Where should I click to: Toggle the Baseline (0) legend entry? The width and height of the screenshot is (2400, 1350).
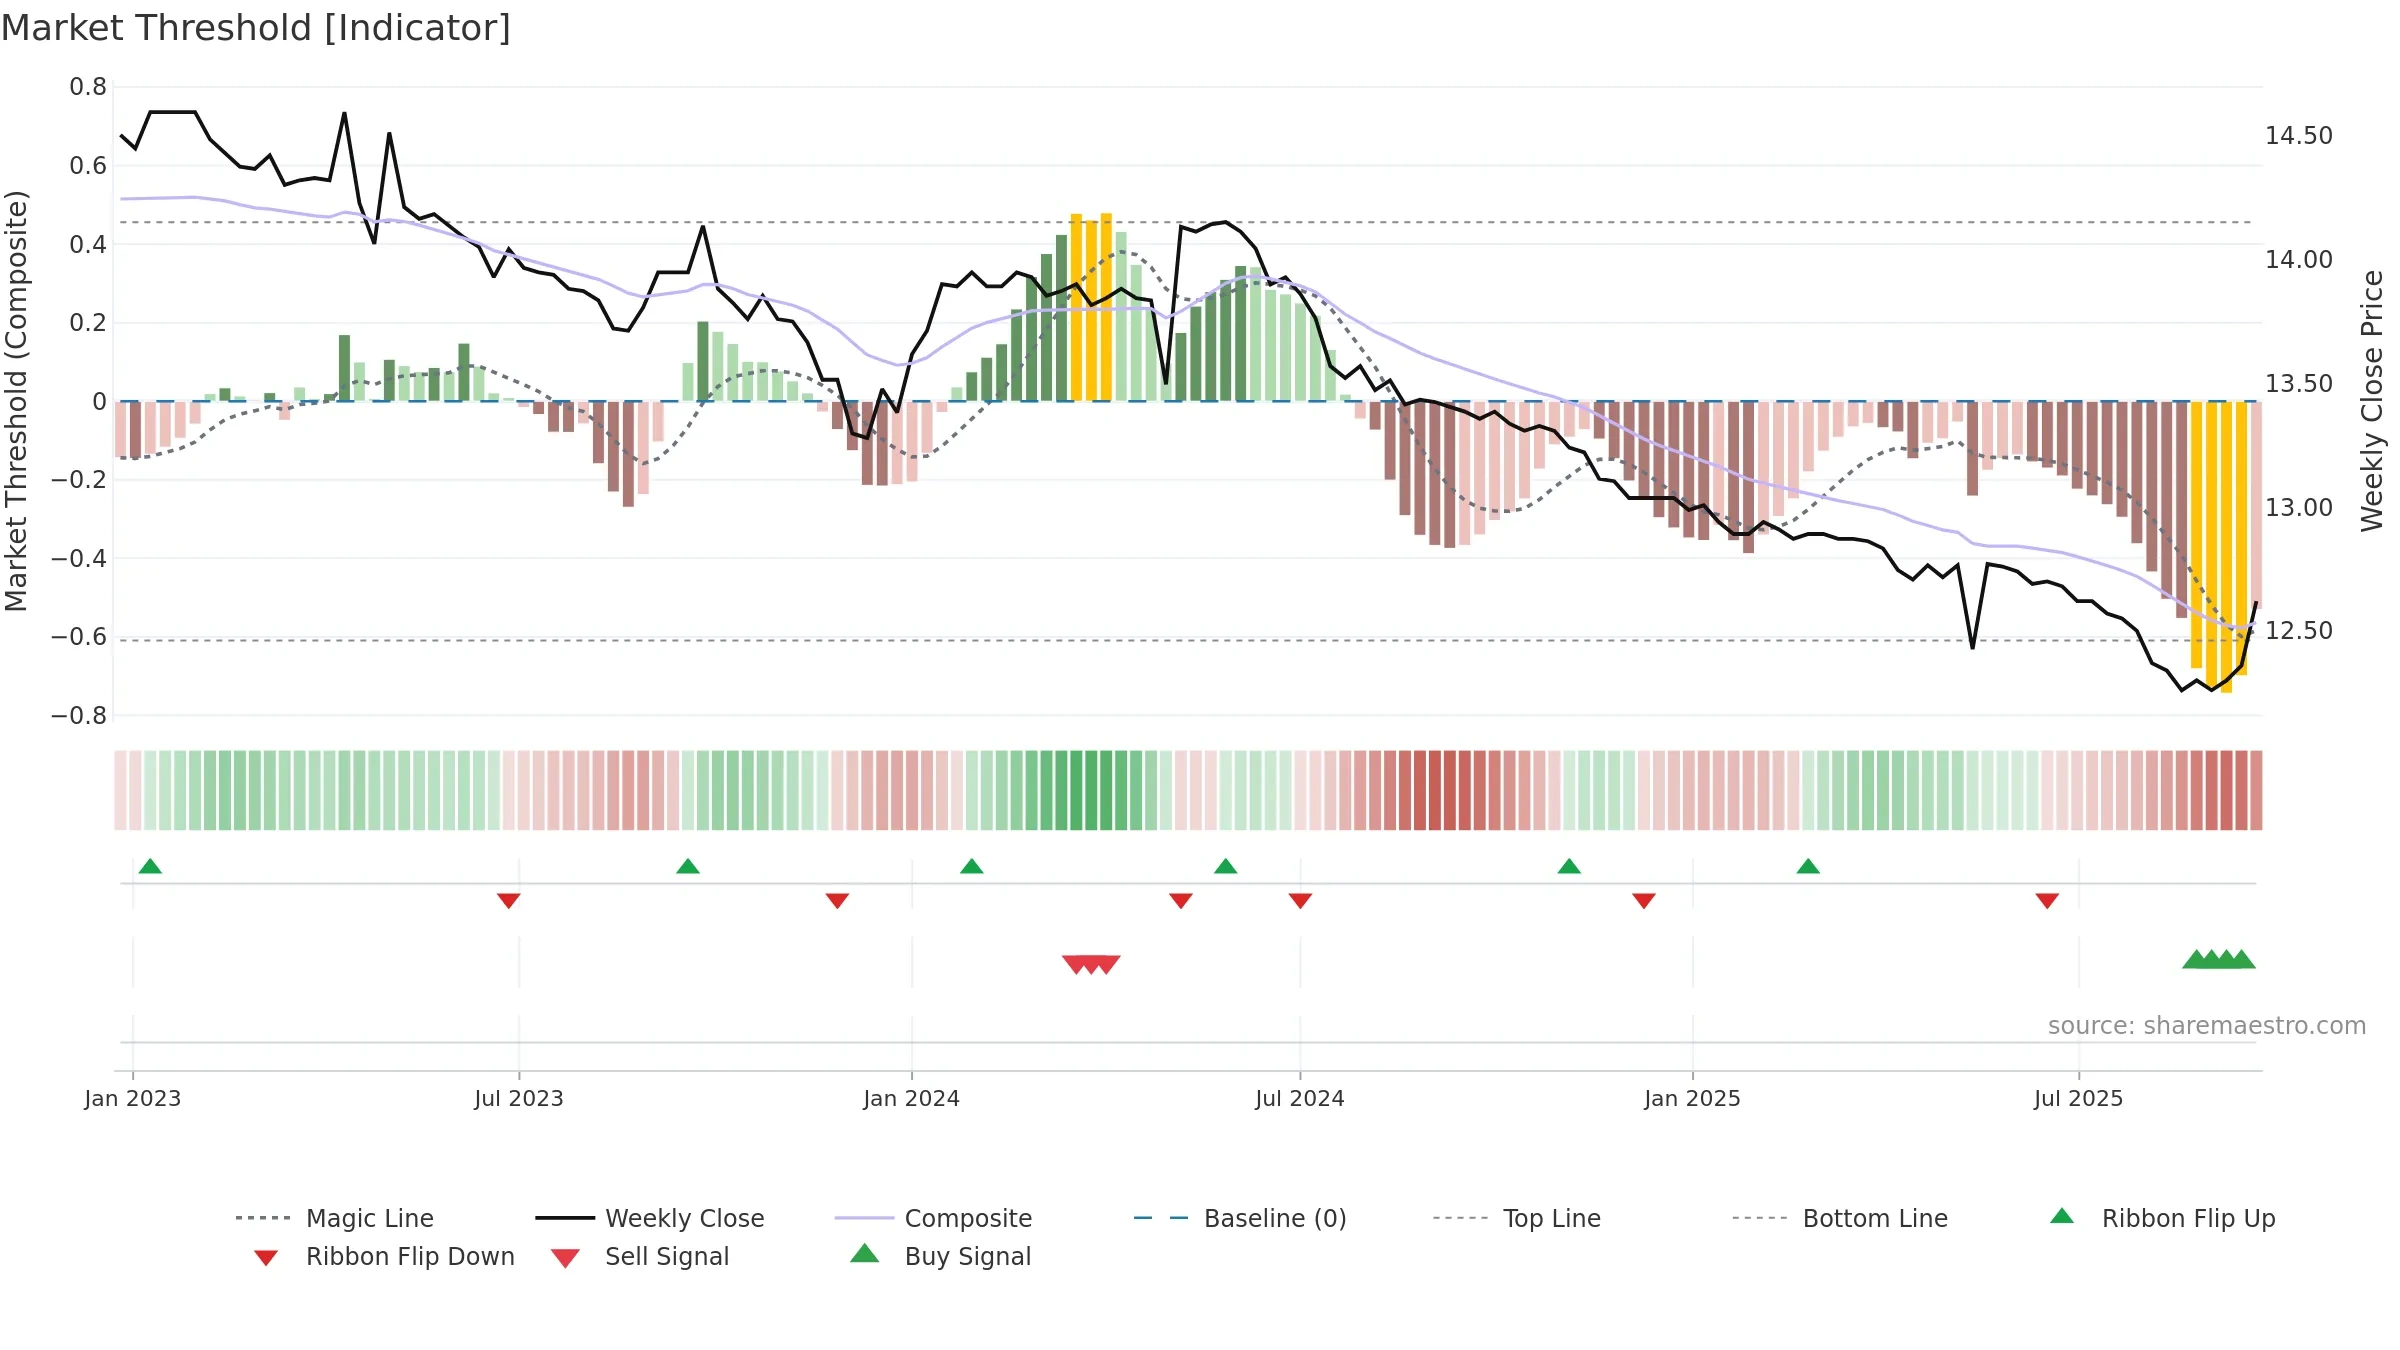[1240, 1218]
